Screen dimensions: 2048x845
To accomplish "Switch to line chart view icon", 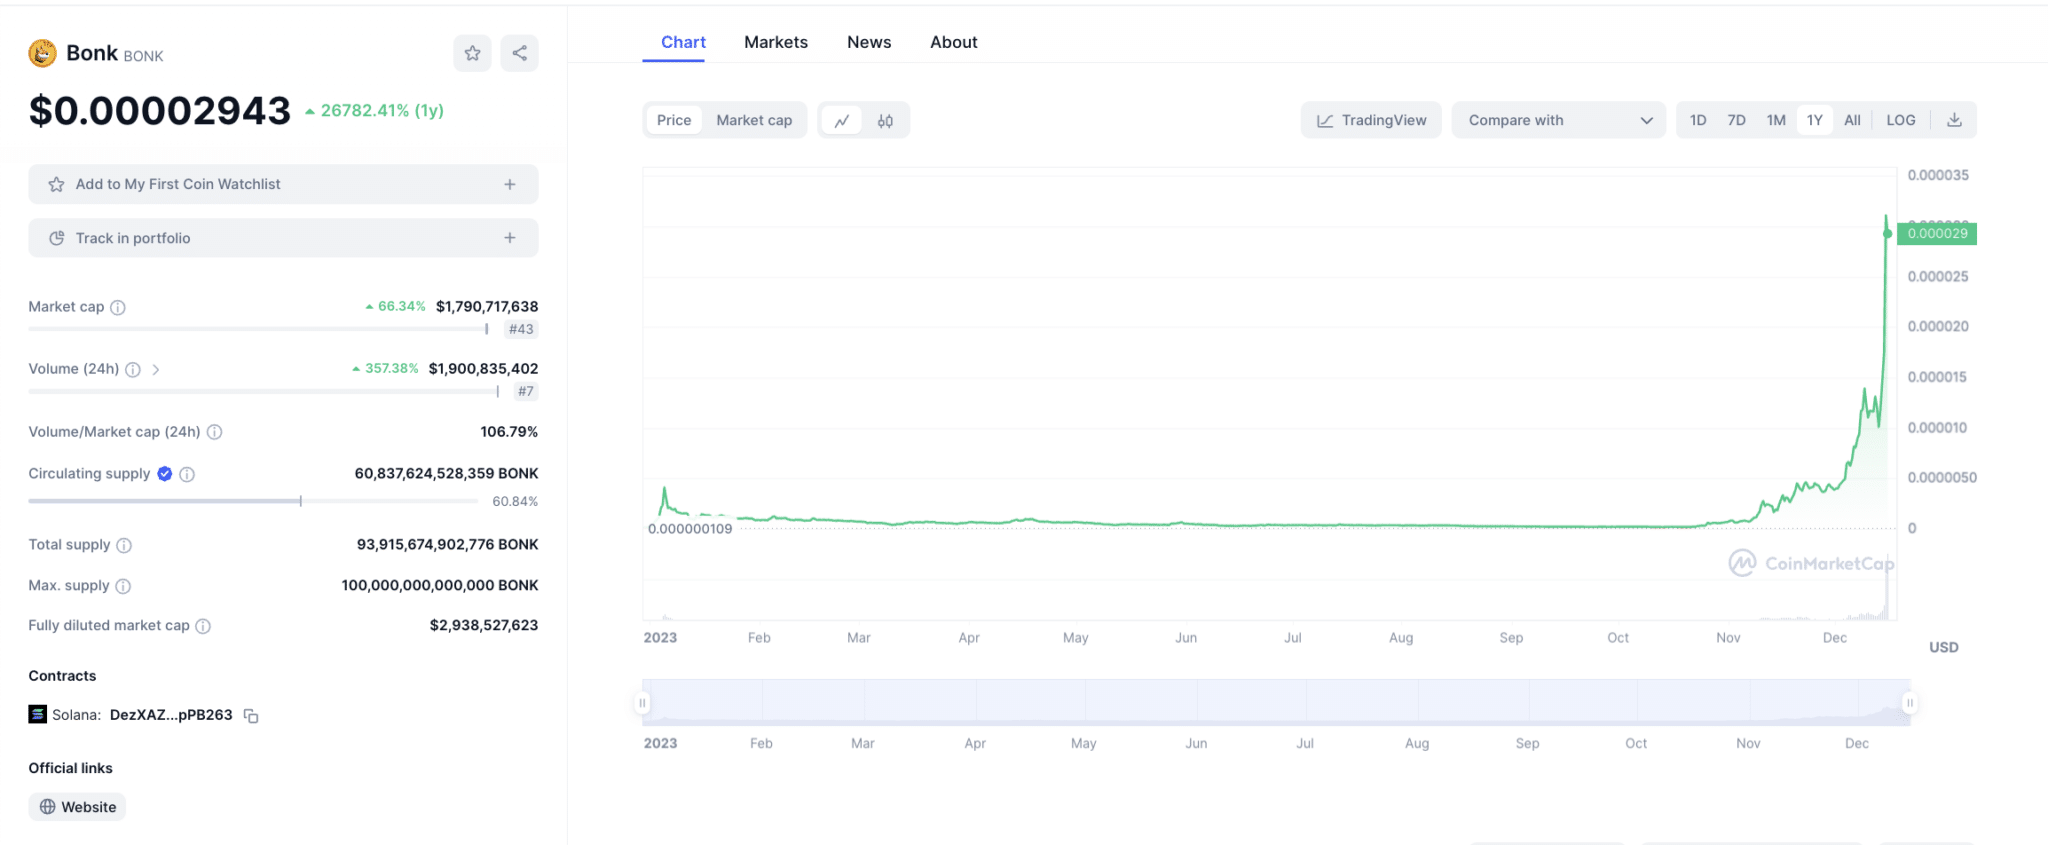I will coord(842,121).
